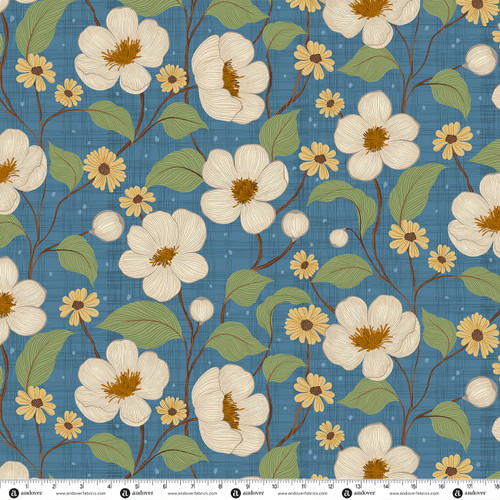Screen dimensions: 500x500
Task: Open the last www.andoverfabrics.com link on the ruler
Action: click(414, 494)
